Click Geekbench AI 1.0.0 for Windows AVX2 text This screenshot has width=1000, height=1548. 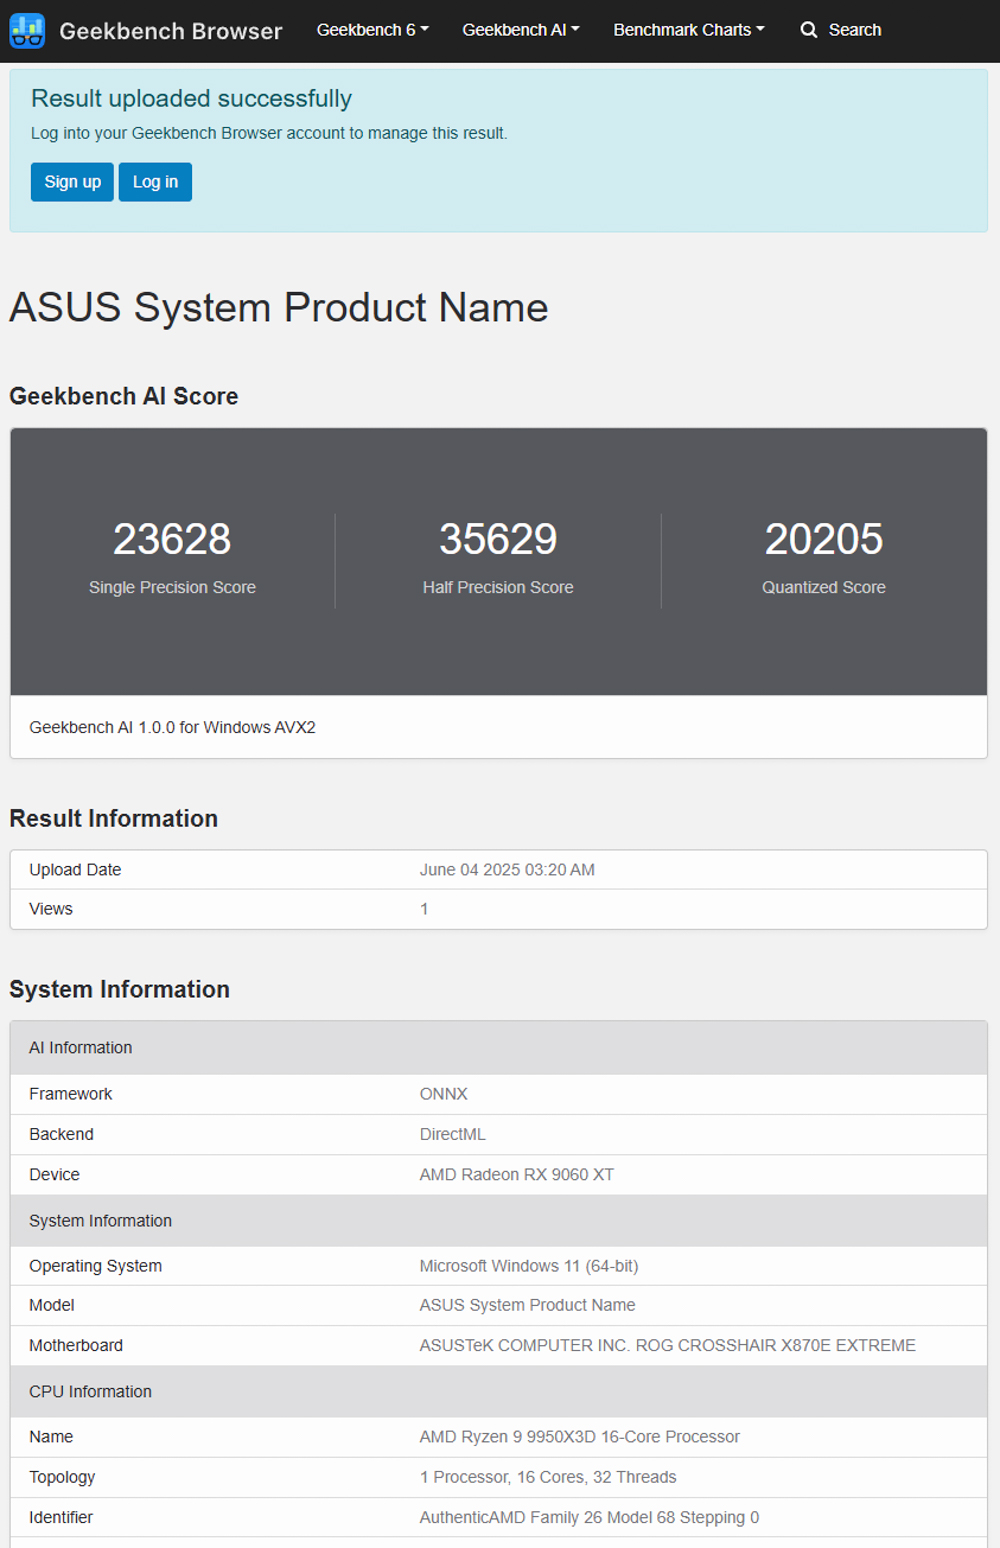(x=172, y=727)
